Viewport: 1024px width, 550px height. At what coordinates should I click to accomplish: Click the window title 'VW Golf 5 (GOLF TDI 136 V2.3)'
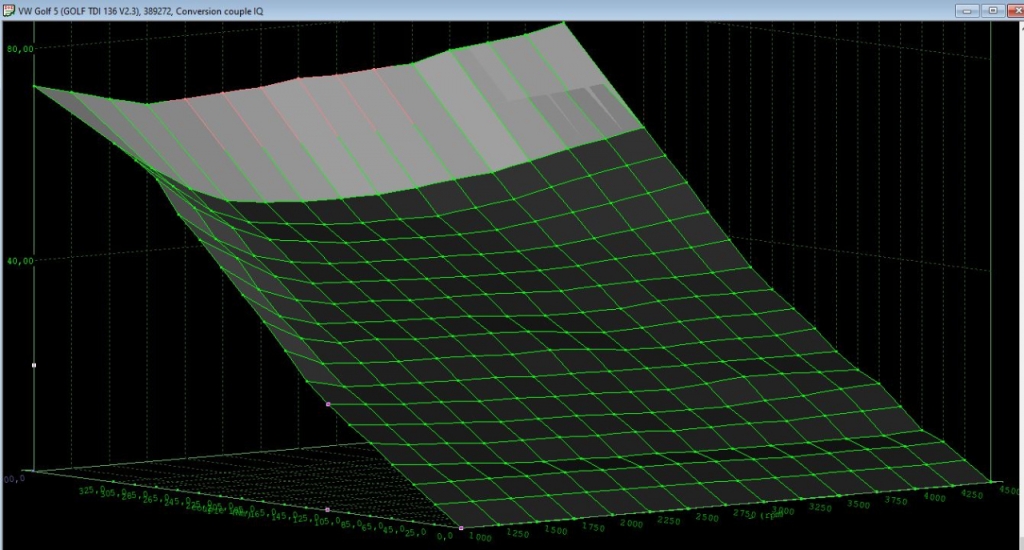pyautogui.click(x=78, y=11)
